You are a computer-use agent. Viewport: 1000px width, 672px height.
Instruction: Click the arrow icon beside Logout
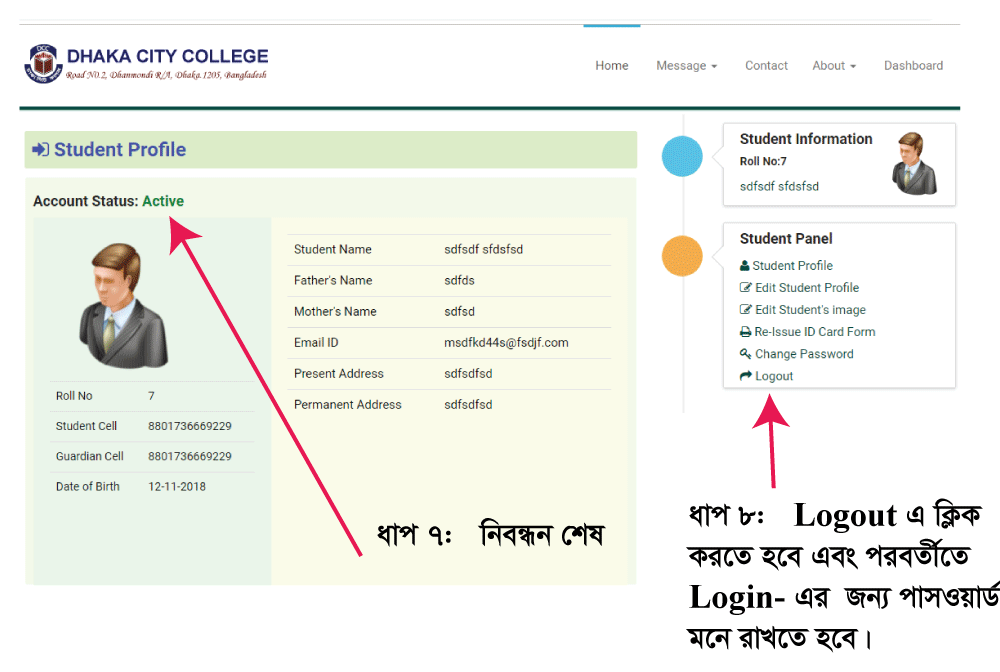coord(745,376)
